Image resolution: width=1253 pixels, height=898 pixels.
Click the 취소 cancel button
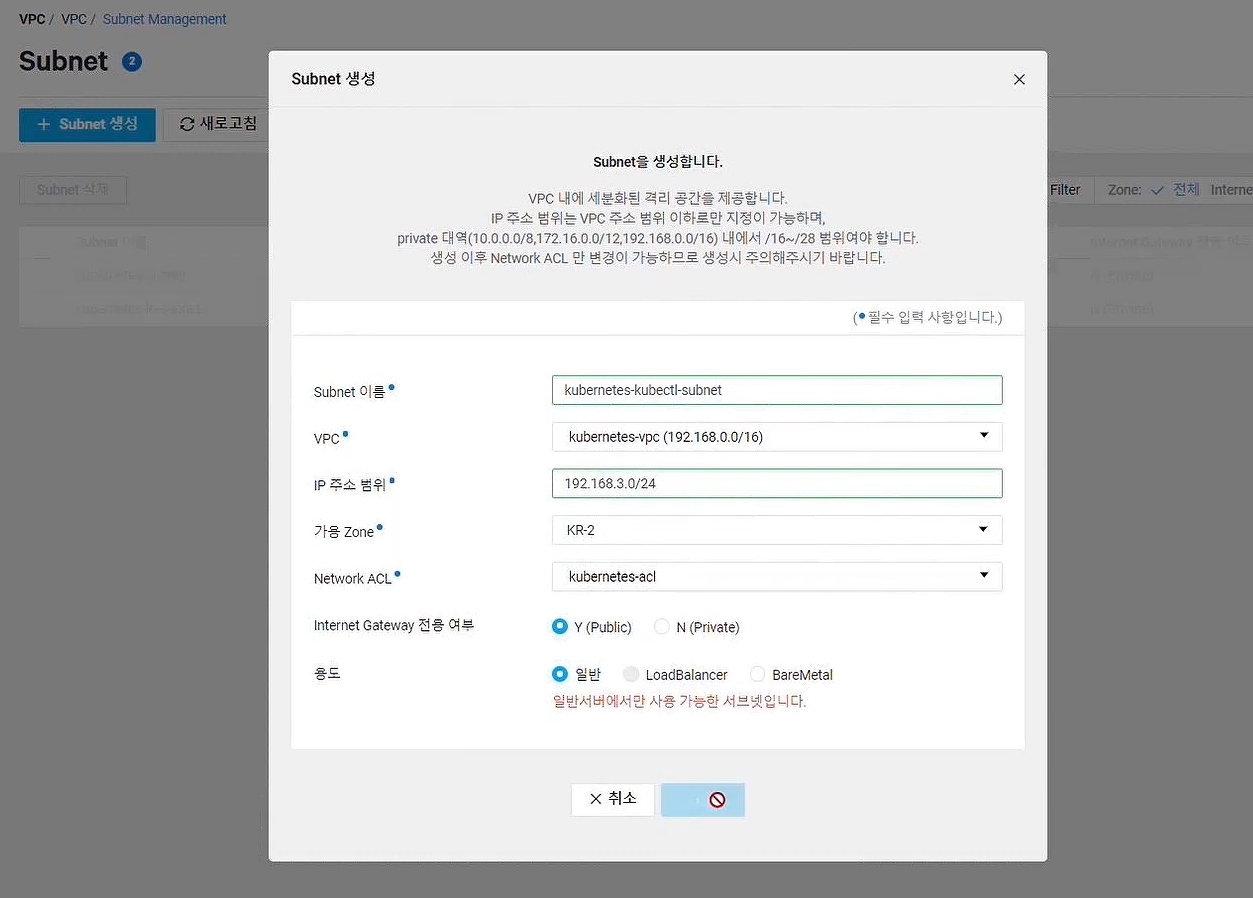[x=613, y=799]
